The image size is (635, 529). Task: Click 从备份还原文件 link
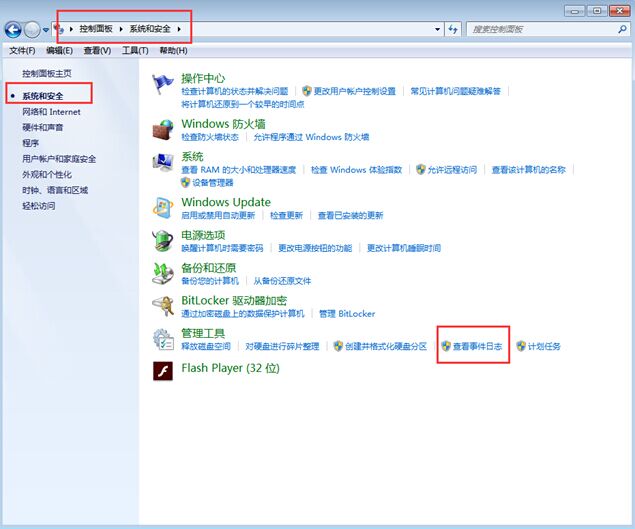282,281
